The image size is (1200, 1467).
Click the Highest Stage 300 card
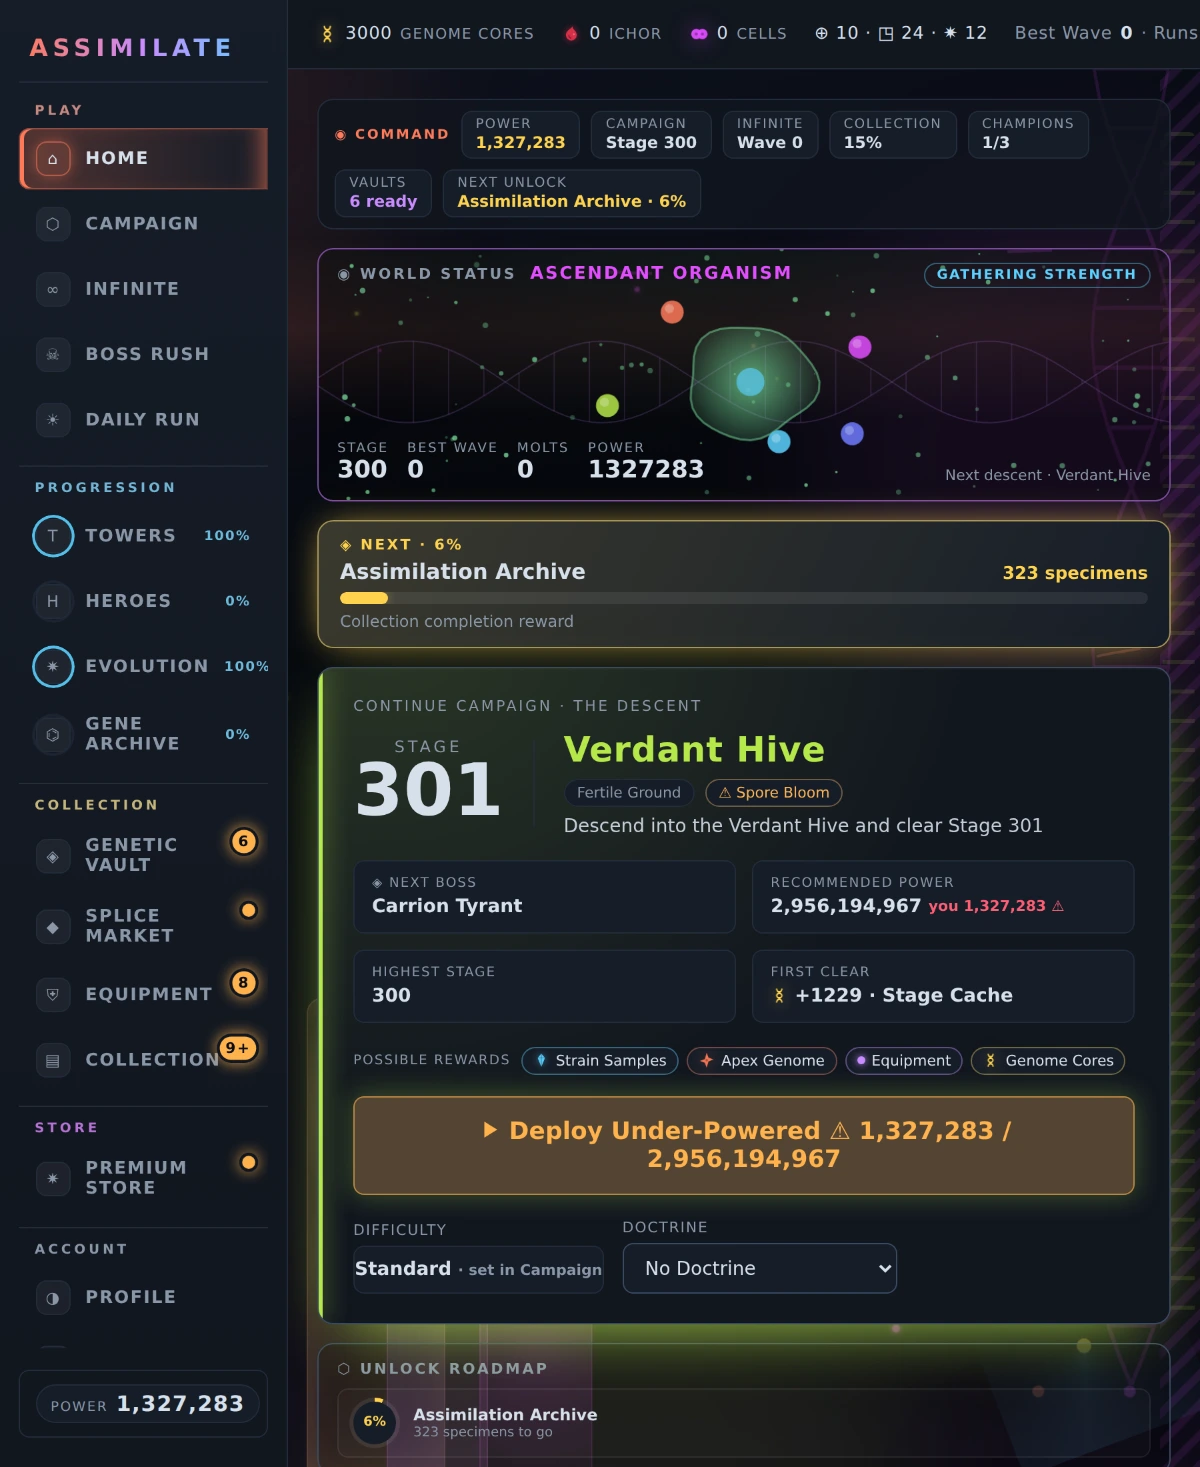(x=545, y=986)
